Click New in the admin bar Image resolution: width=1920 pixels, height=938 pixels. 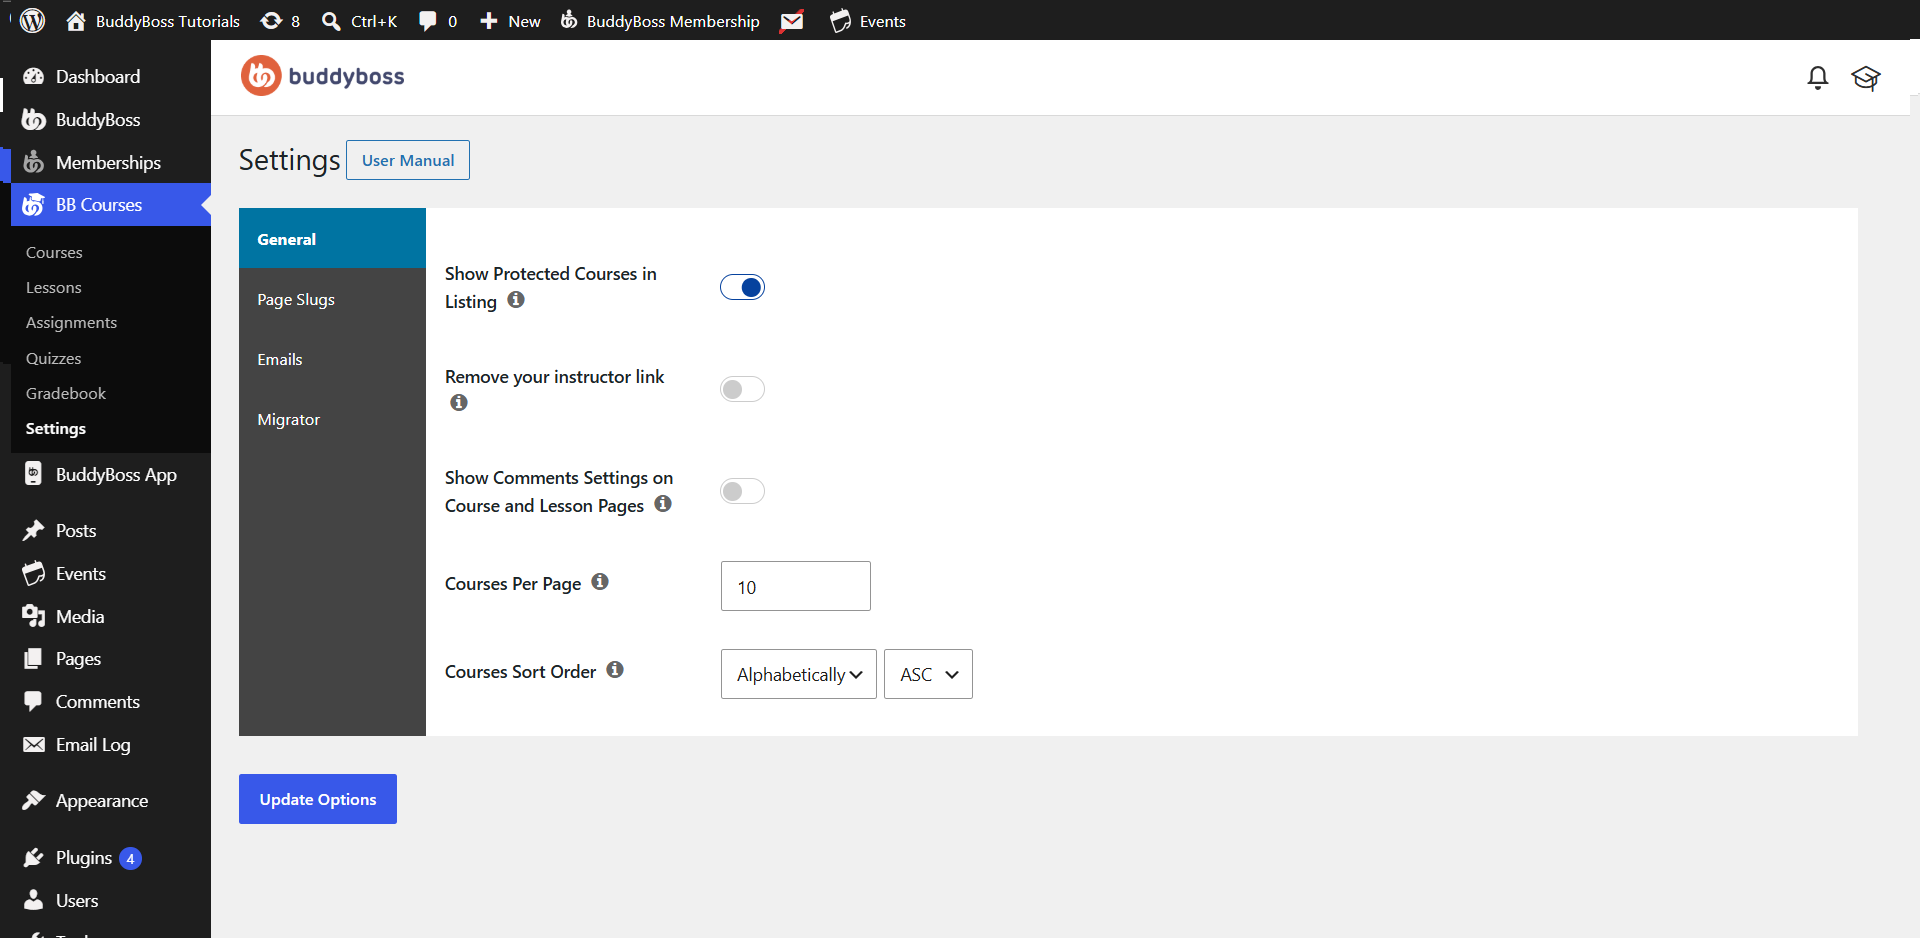coord(510,21)
